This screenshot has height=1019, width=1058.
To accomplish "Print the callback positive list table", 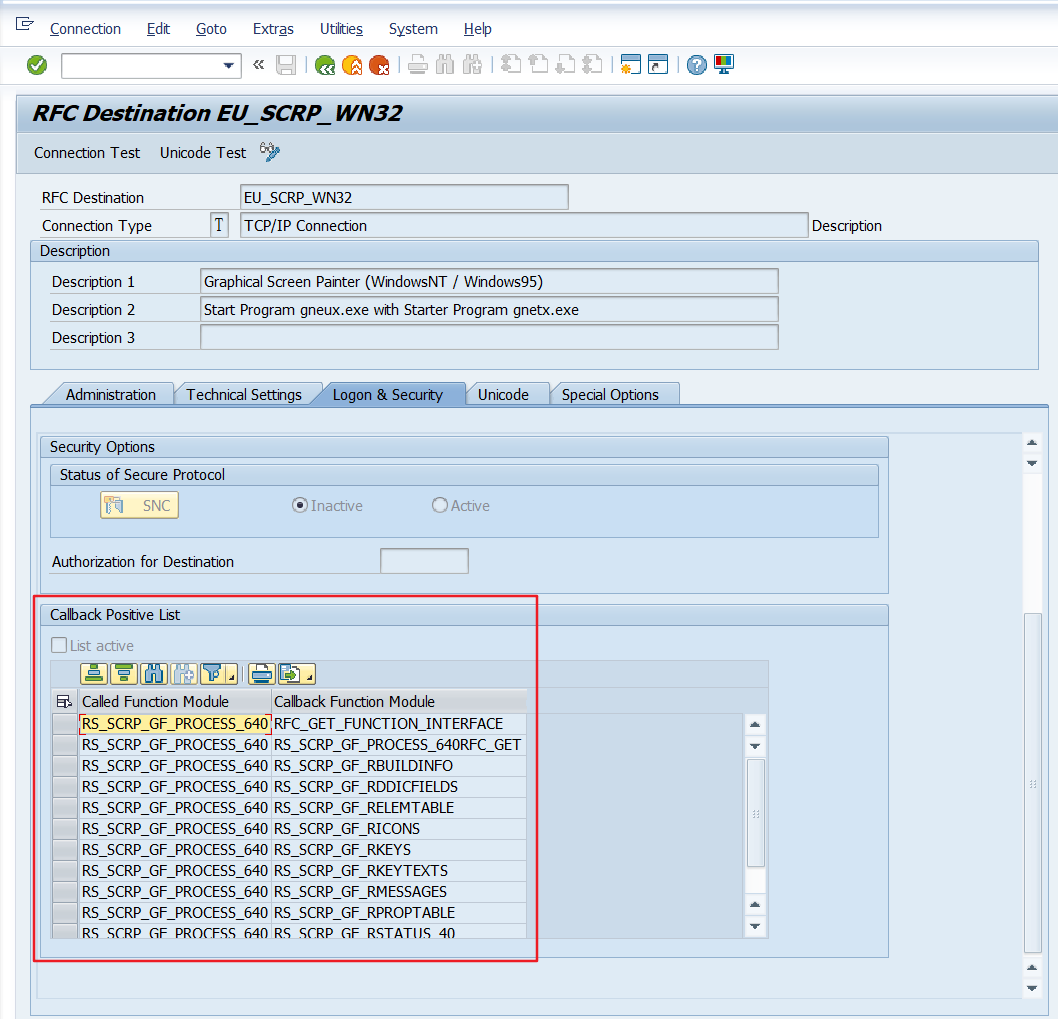I will 260,673.
